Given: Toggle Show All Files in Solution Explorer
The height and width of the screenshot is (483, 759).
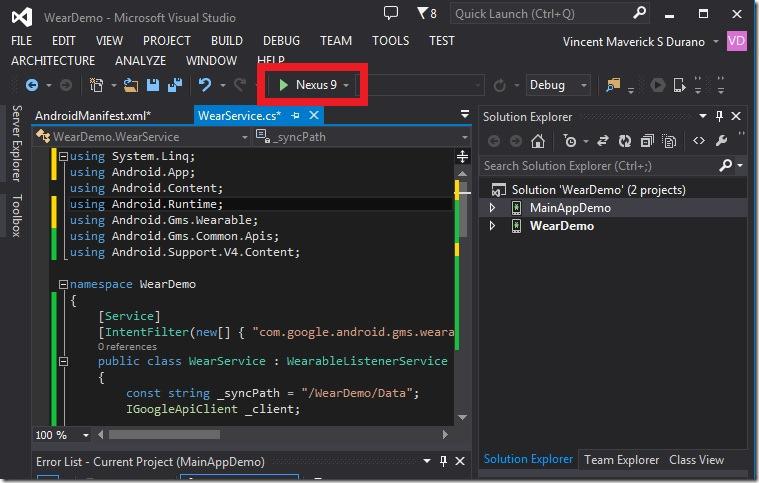Looking at the screenshot, I should tap(669, 141).
